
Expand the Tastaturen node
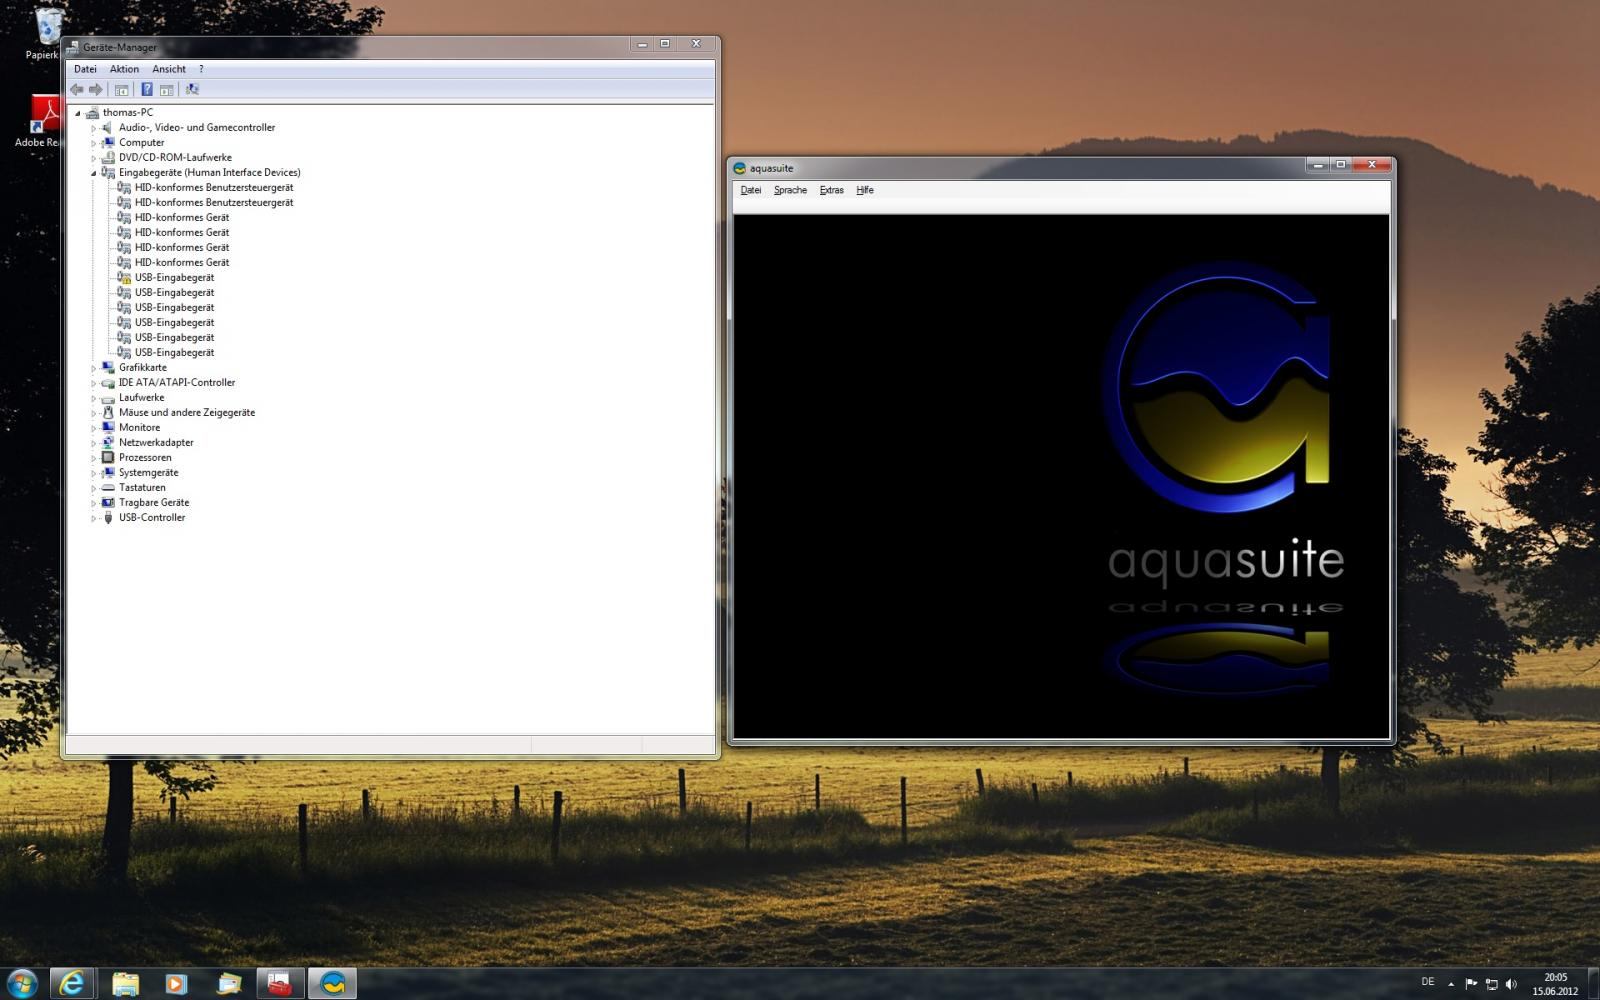(94, 488)
